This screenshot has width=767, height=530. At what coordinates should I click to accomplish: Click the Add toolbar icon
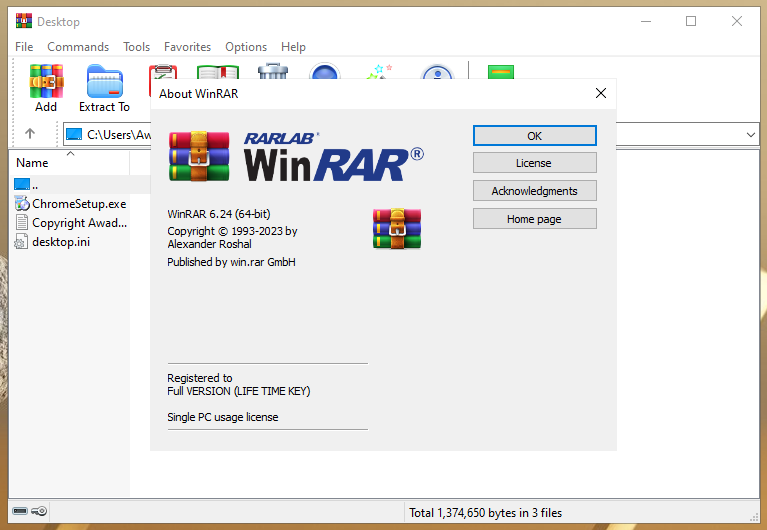click(46, 81)
